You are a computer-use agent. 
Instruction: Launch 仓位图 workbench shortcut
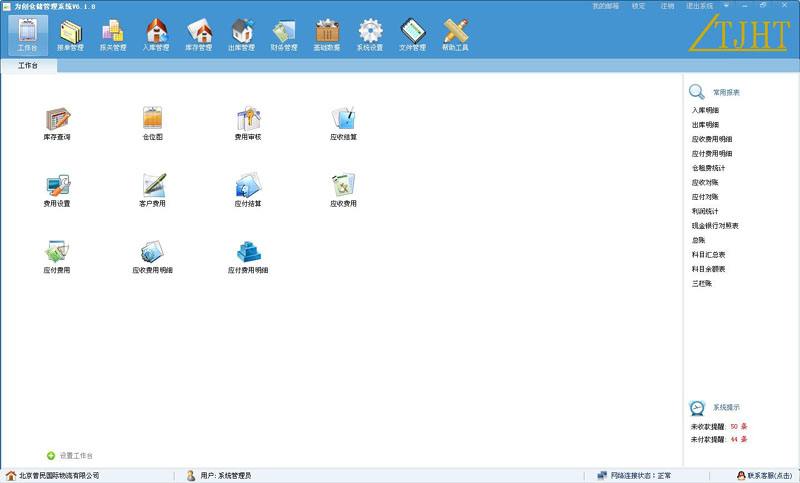coord(153,123)
